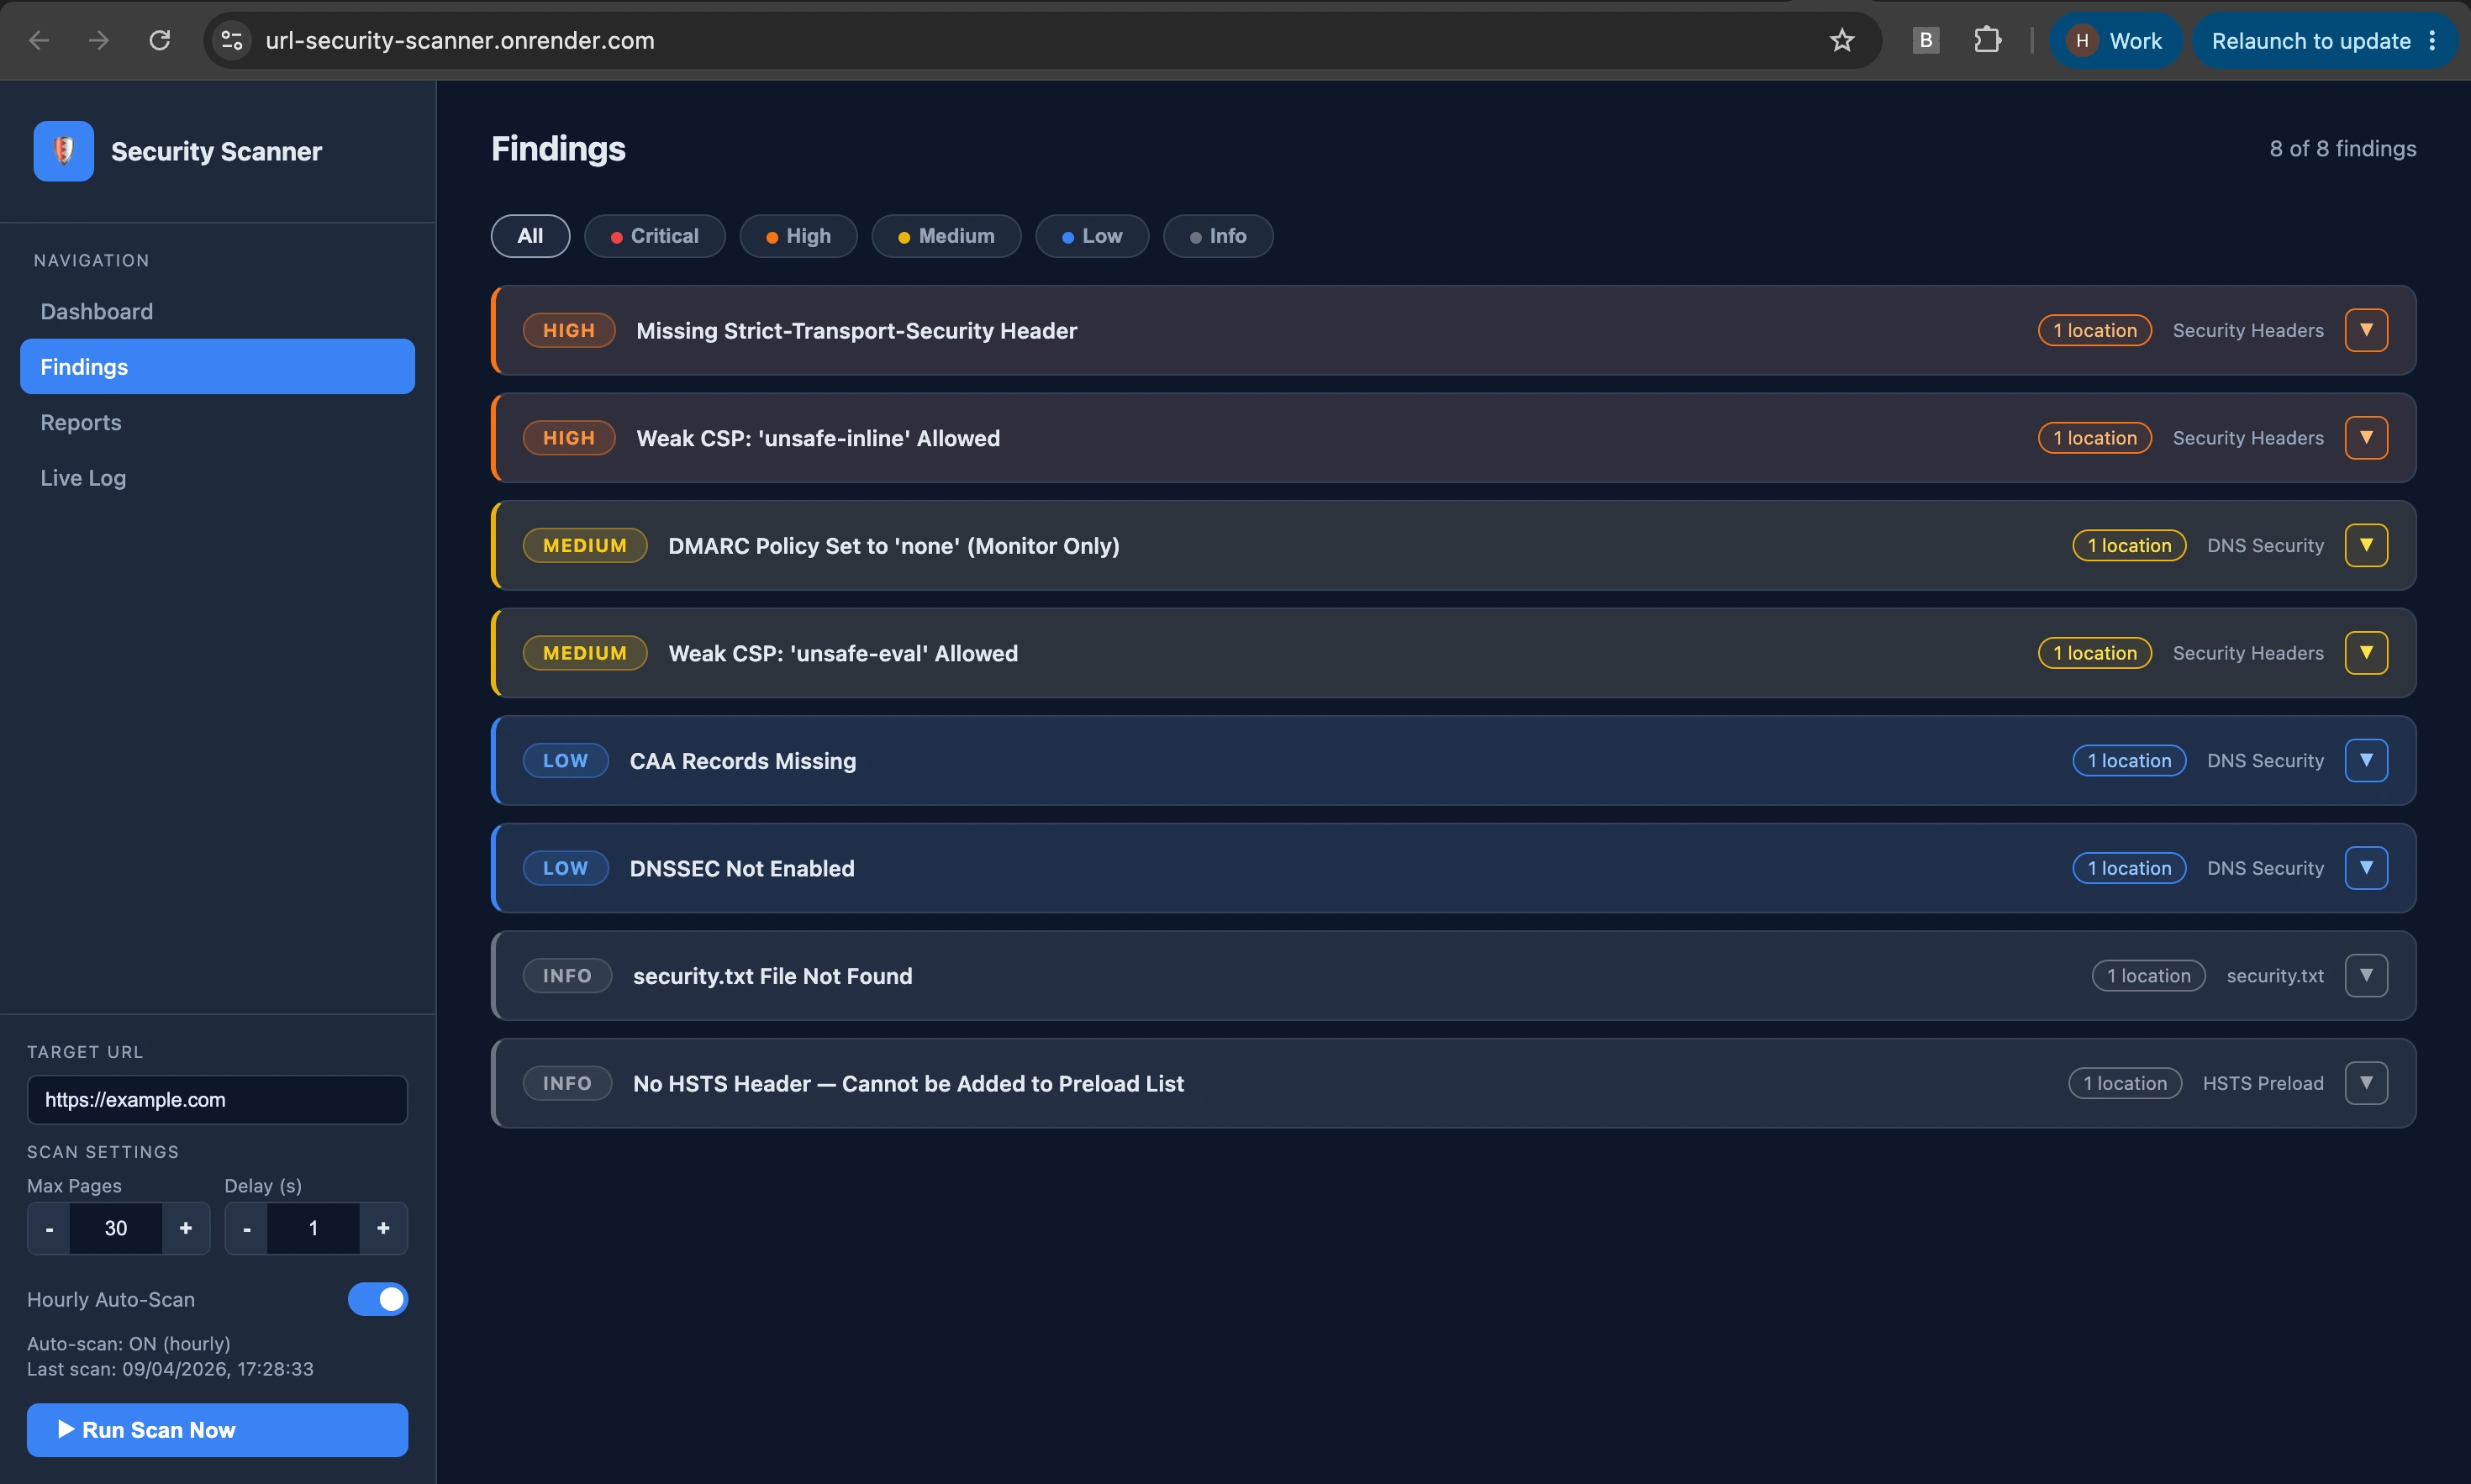The height and width of the screenshot is (1484, 2471).
Task: Click '8 of 8 findings' counter text
Action: point(2342,149)
